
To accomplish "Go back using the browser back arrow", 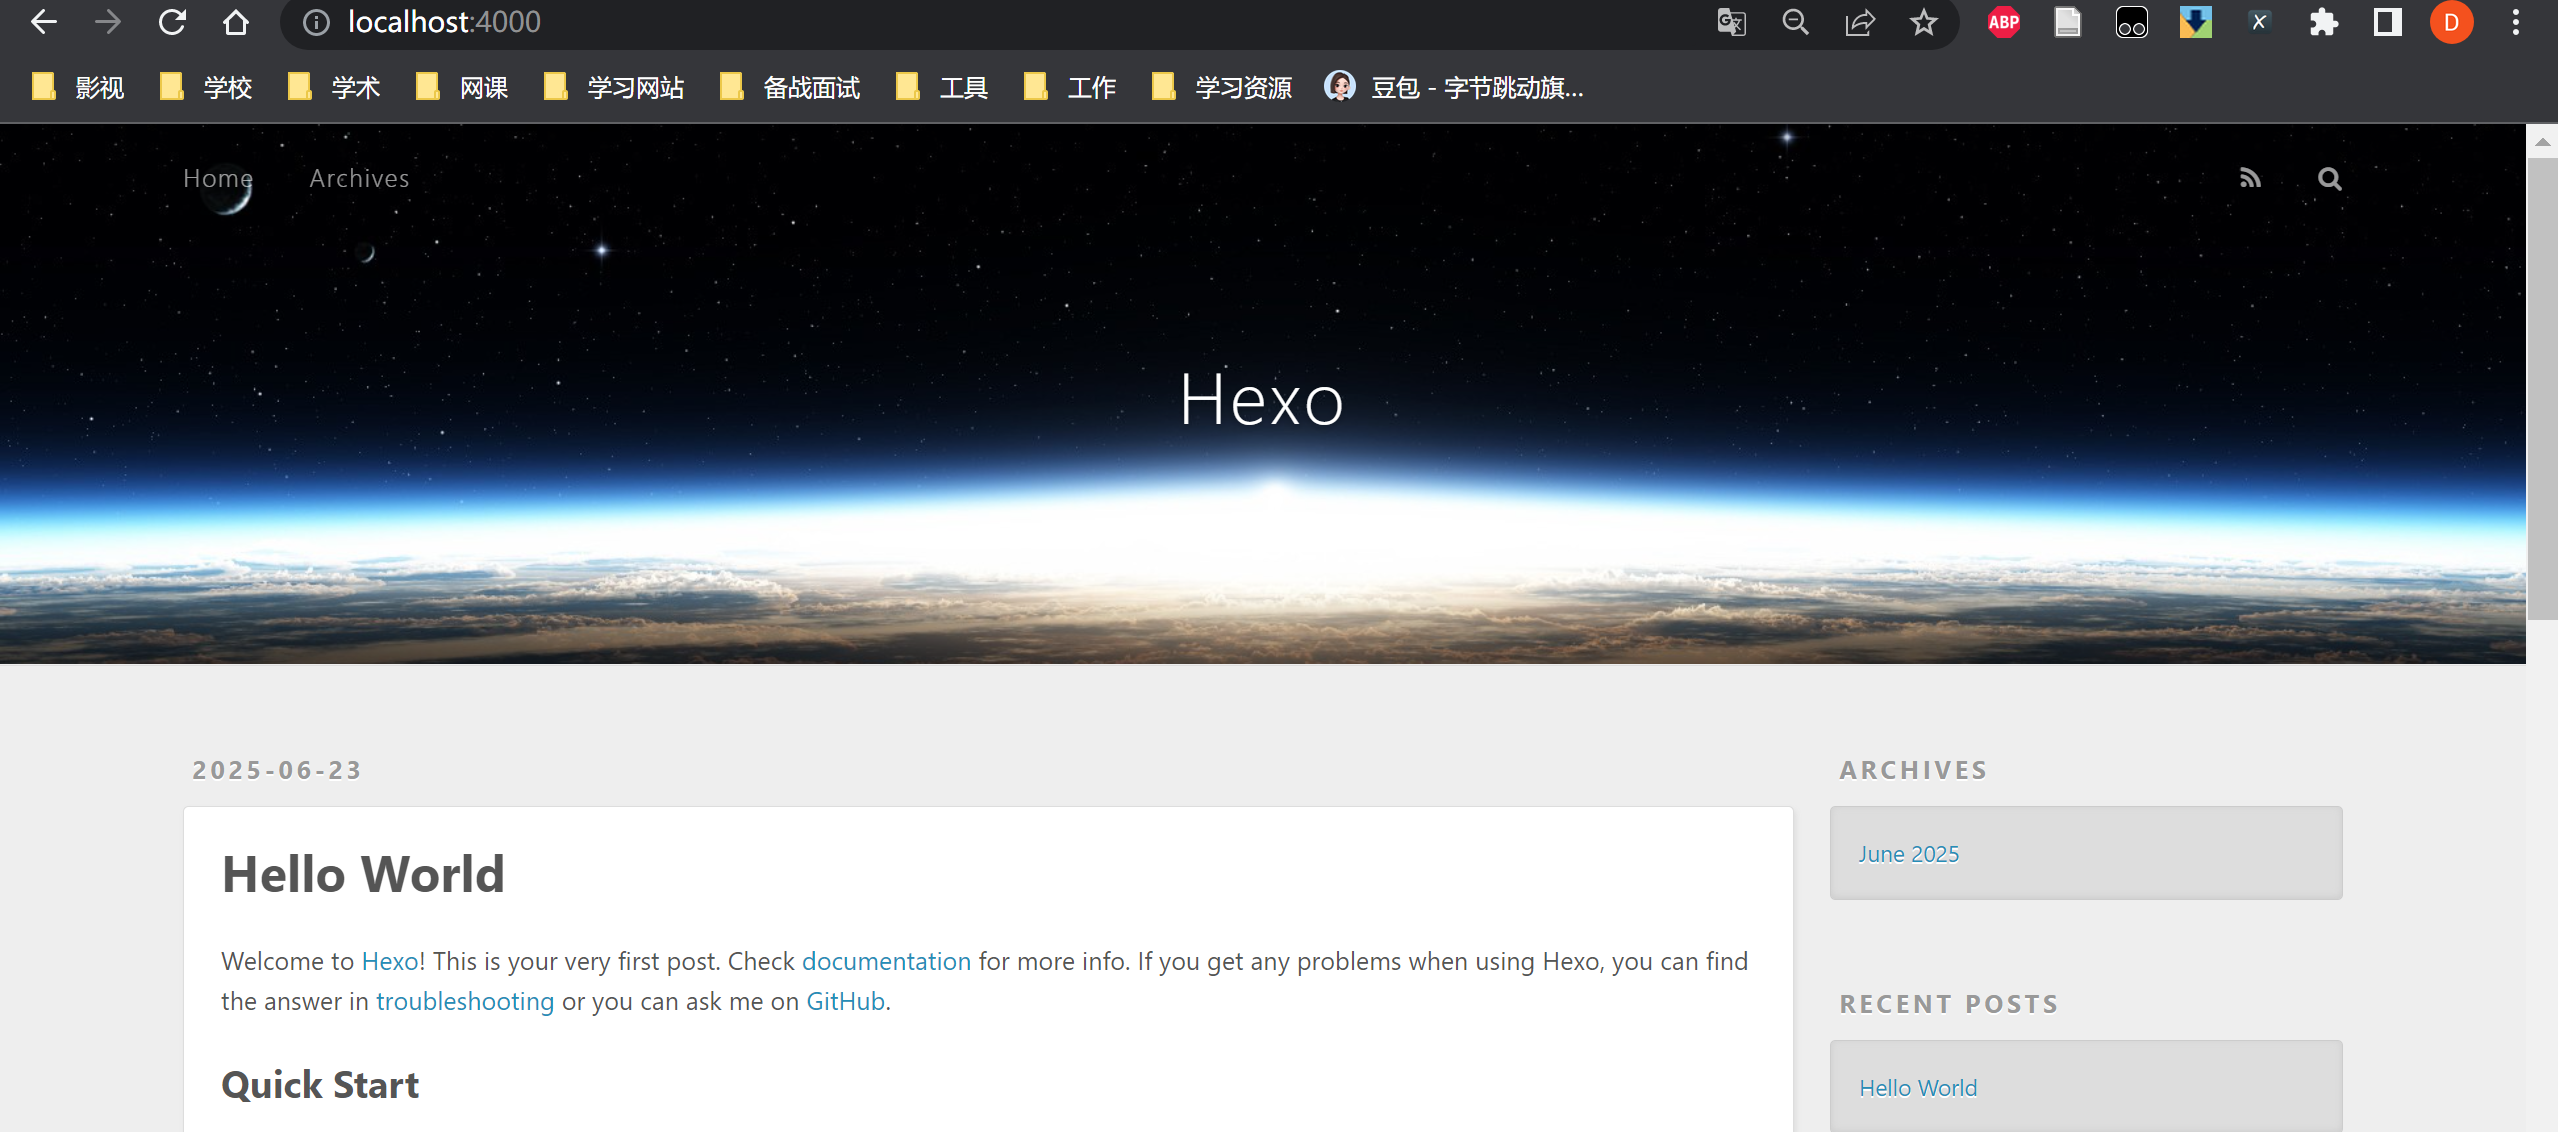I will 43,22.
